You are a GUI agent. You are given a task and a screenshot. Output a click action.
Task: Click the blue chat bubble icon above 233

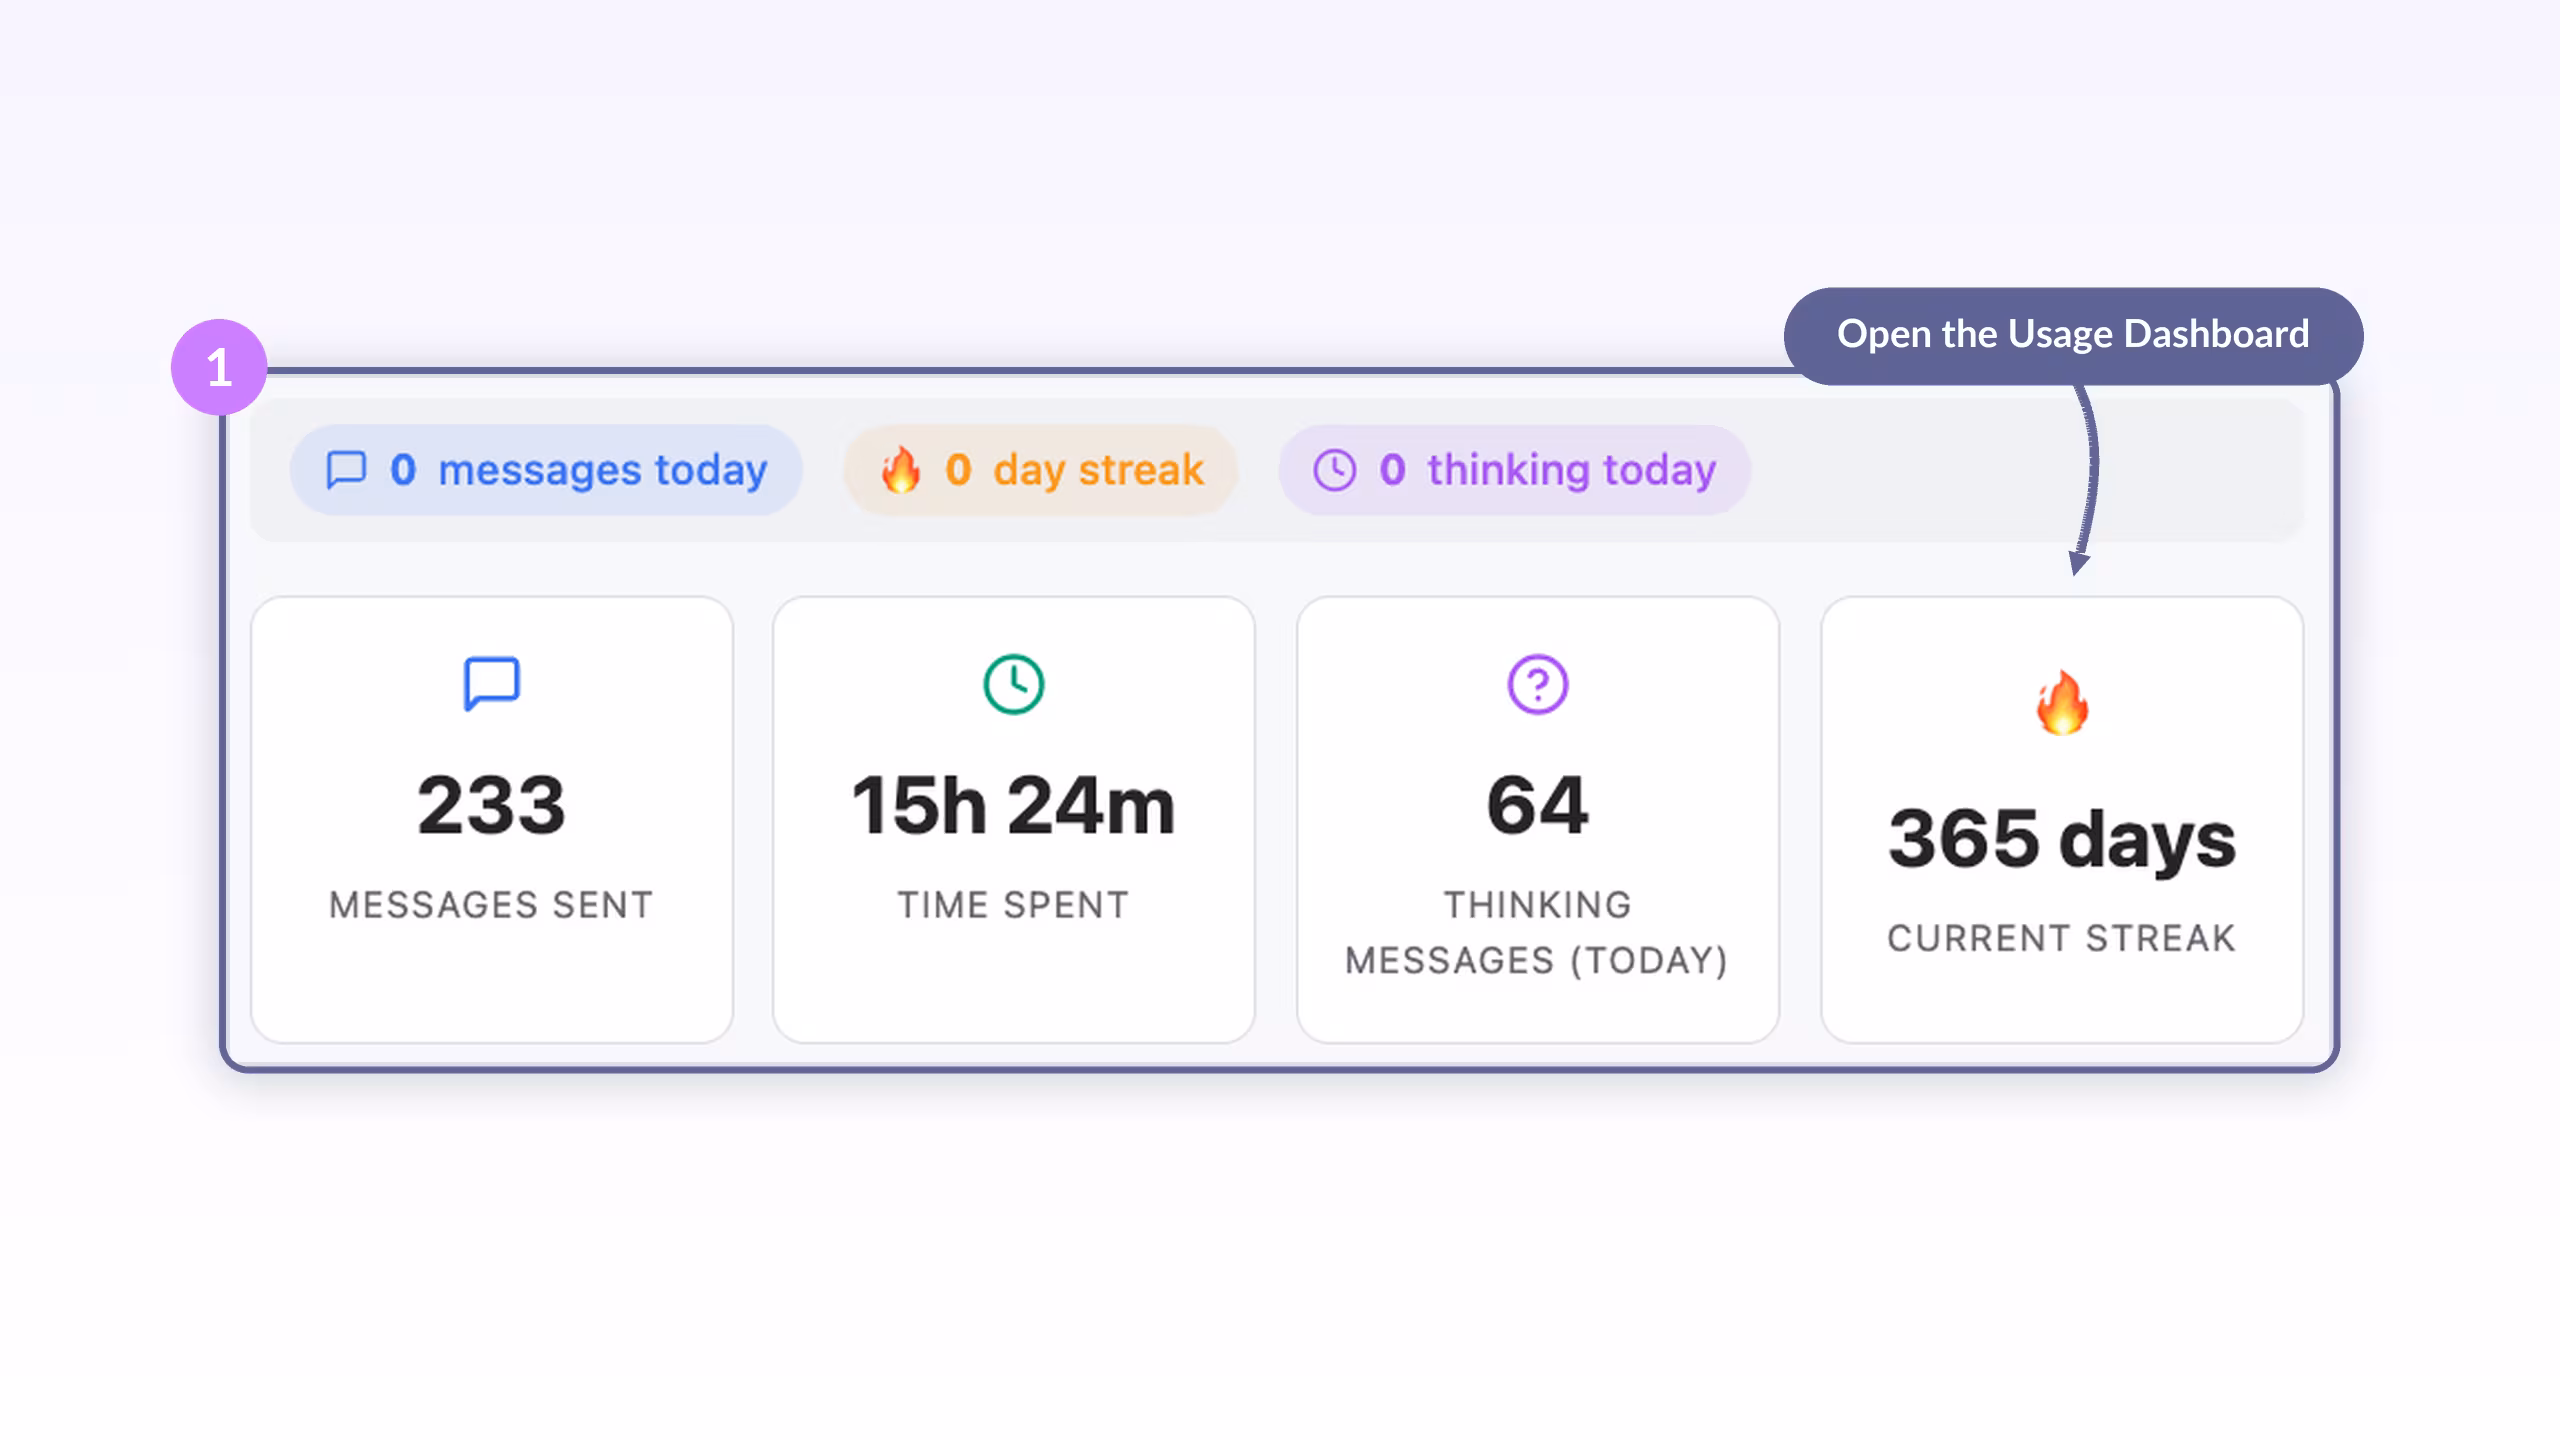point(491,684)
